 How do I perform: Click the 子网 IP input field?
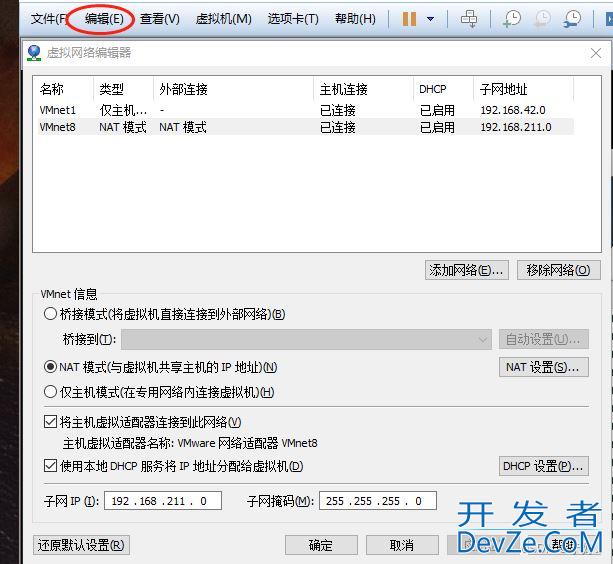point(163,501)
